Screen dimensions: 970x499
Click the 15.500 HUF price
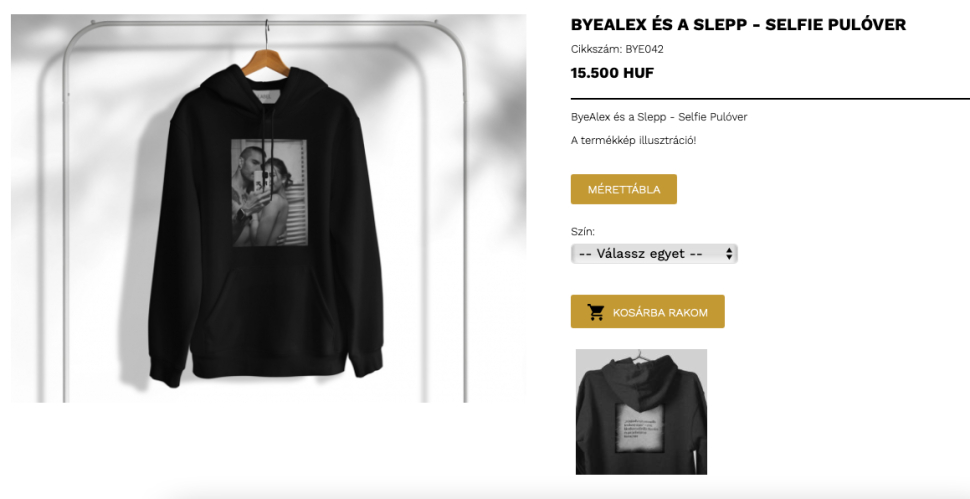click(612, 73)
